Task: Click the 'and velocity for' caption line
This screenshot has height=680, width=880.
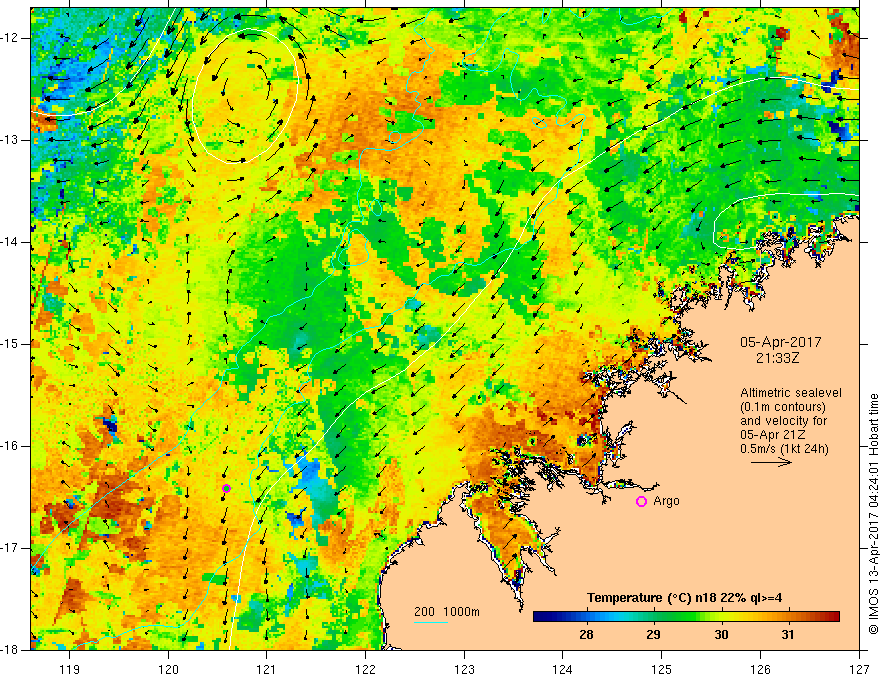Action: click(x=783, y=421)
